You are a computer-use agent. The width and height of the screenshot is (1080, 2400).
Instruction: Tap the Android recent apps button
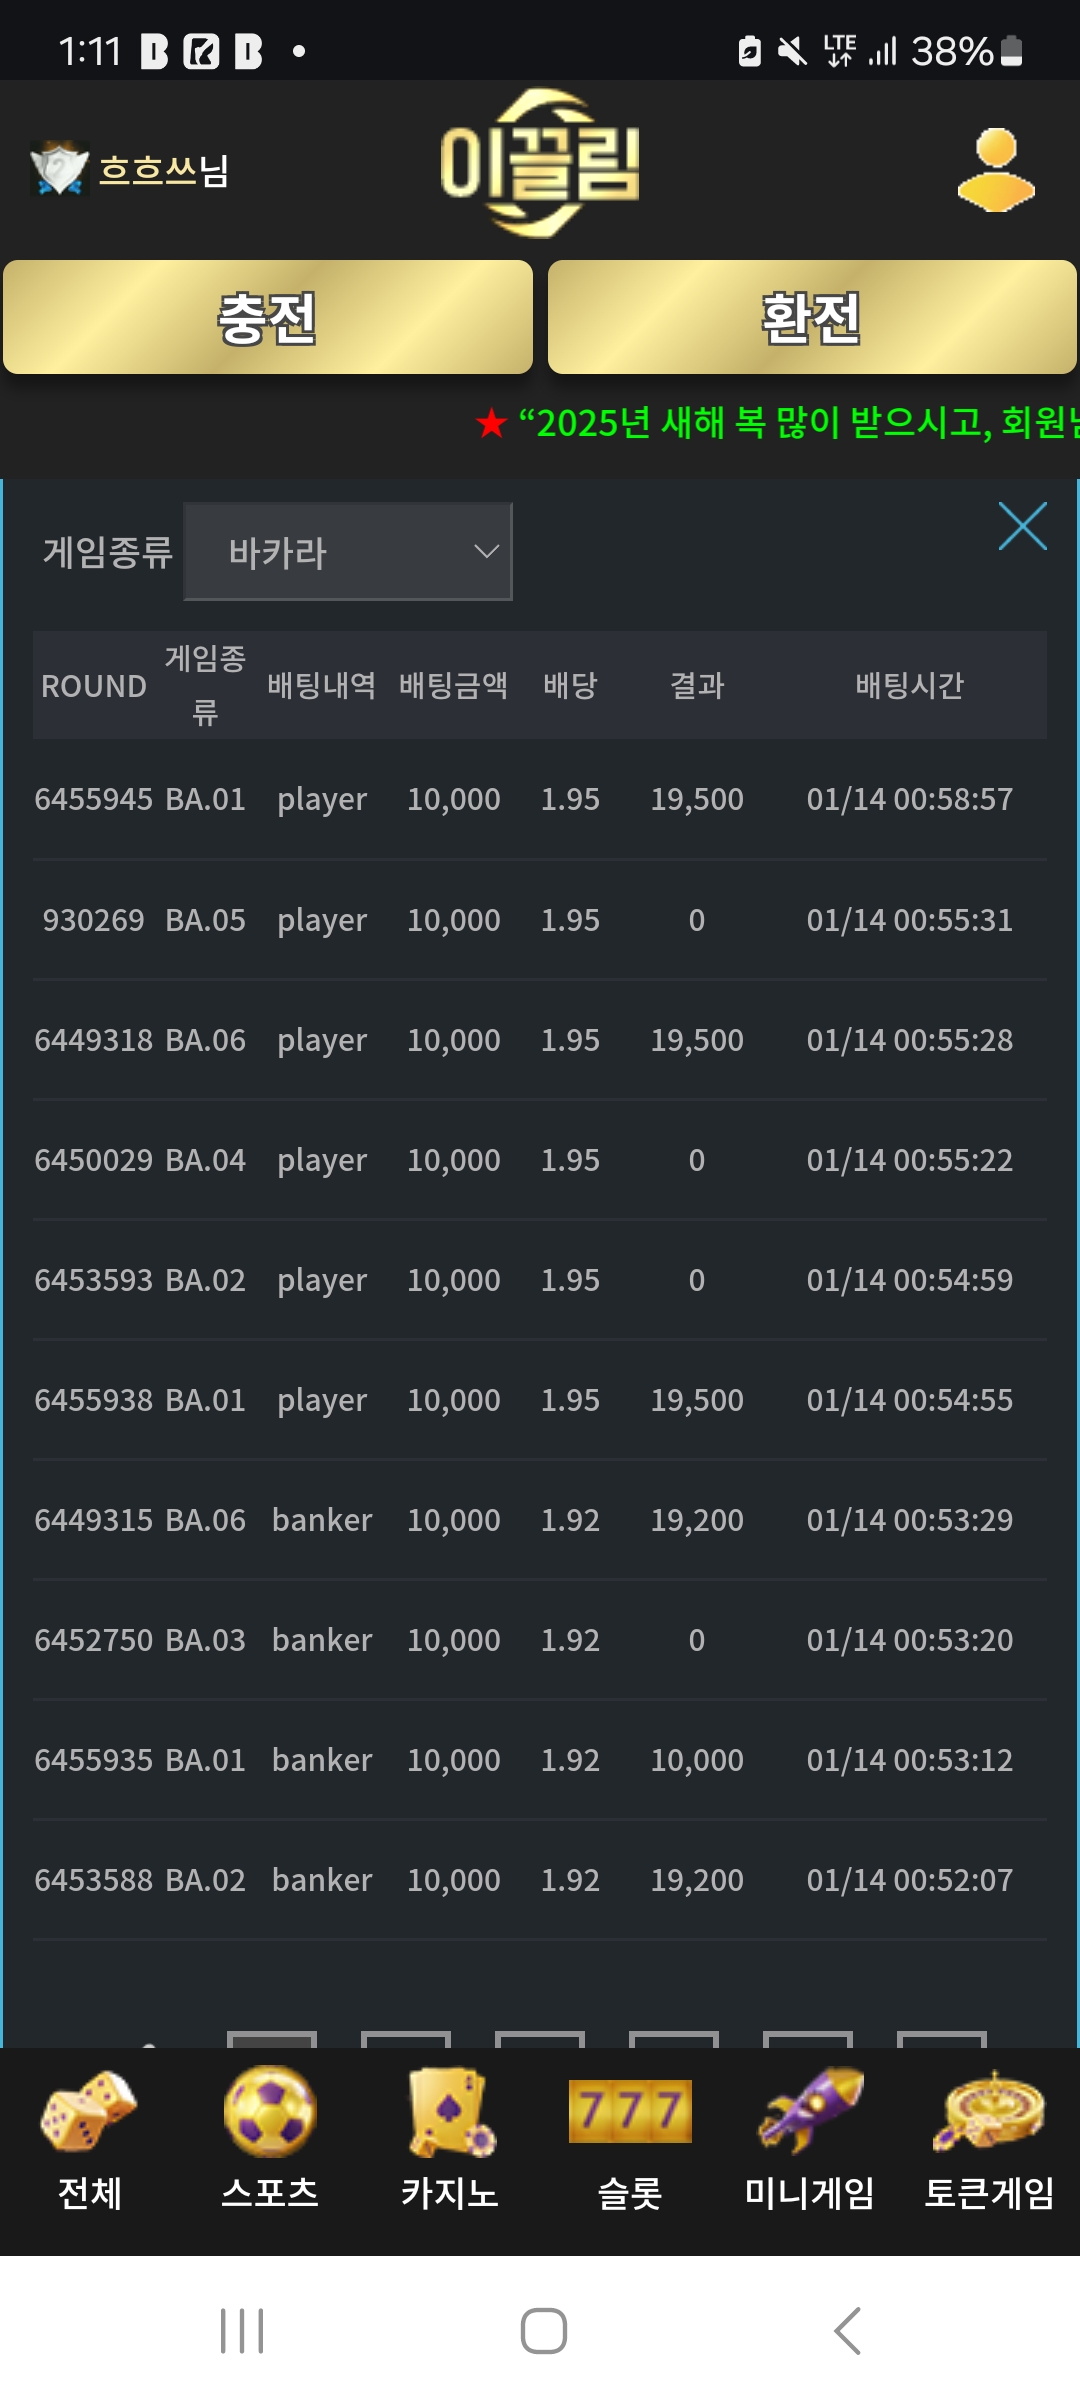point(242,2331)
